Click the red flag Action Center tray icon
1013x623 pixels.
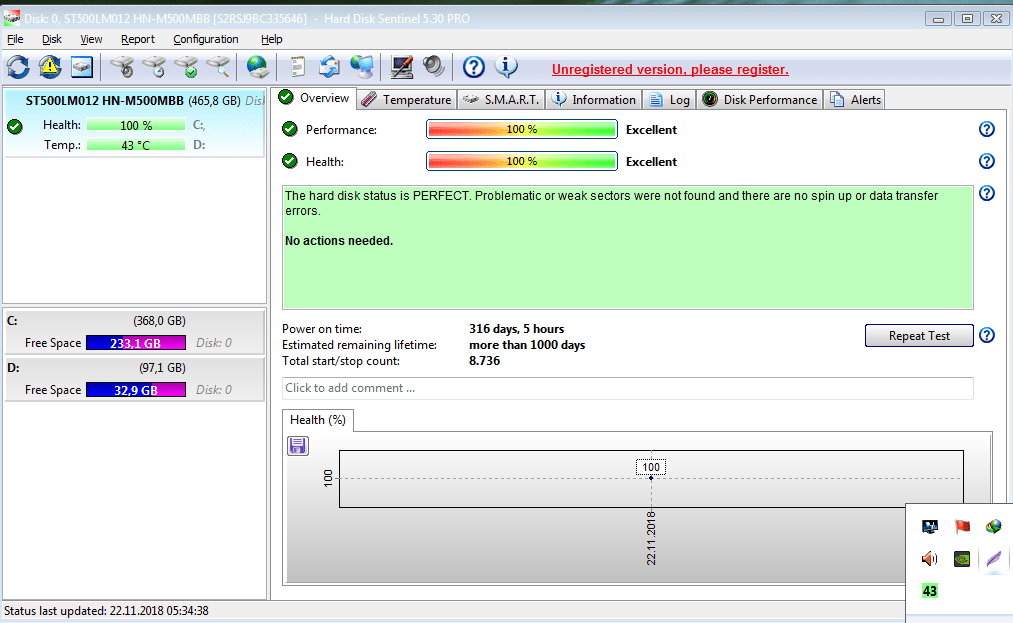[962, 527]
